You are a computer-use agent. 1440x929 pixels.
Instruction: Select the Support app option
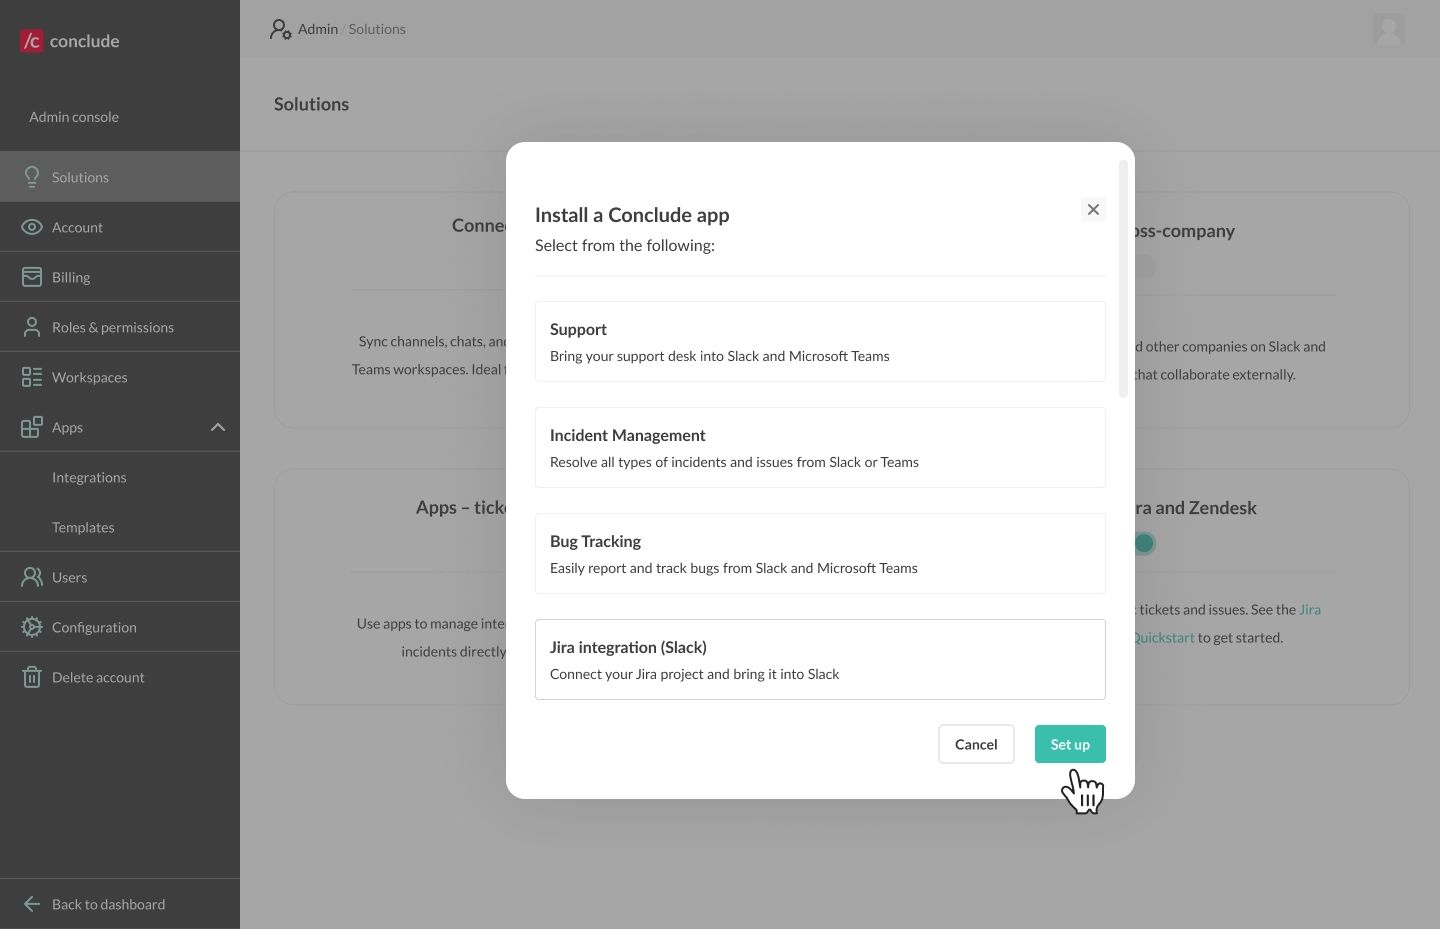tap(820, 341)
